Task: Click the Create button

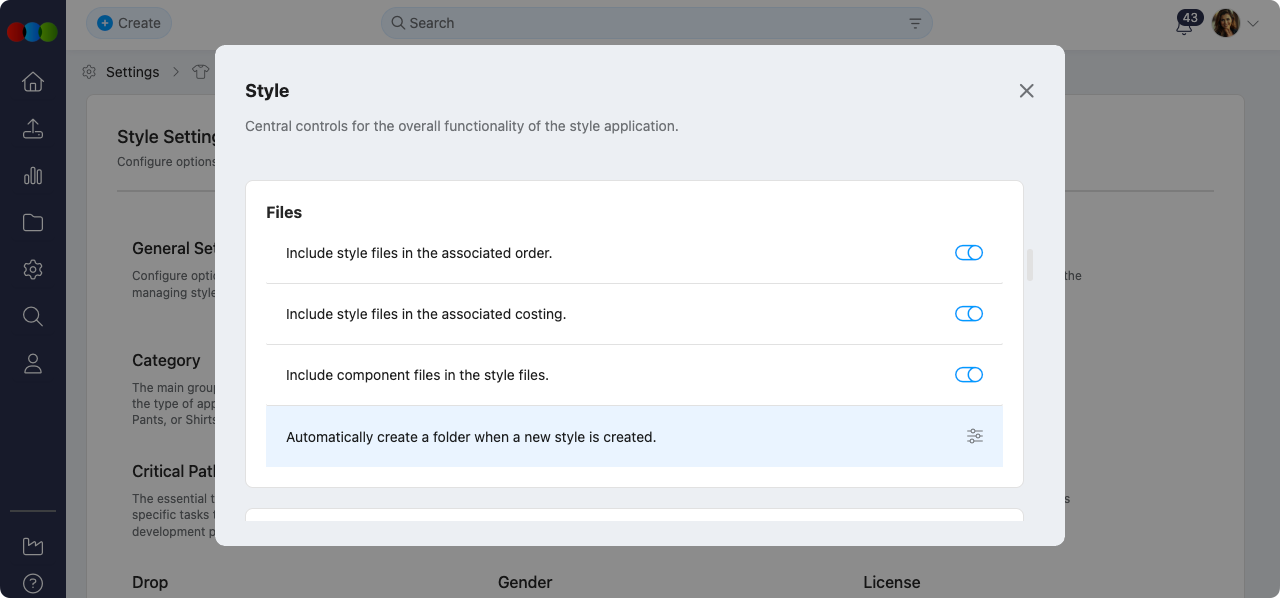Action: tap(129, 23)
